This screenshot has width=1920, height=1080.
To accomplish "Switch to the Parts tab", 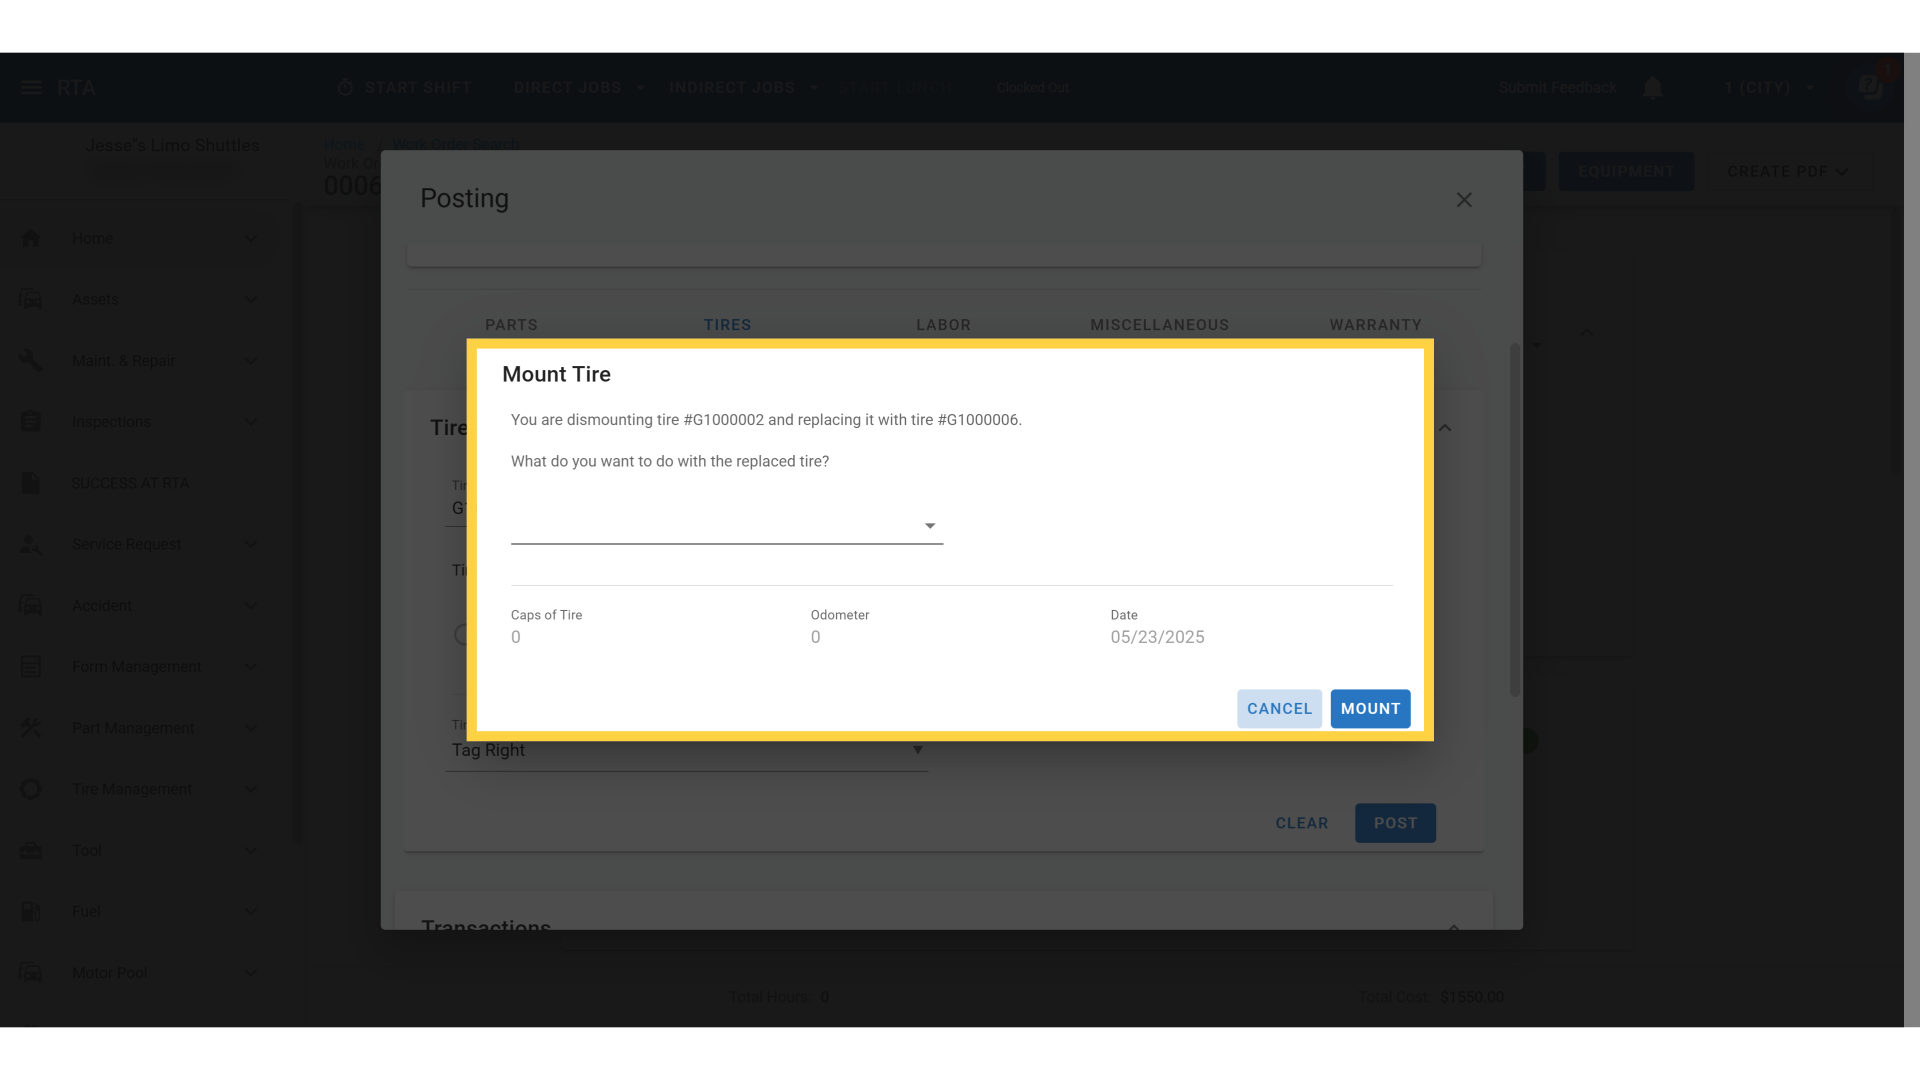I will [511, 325].
